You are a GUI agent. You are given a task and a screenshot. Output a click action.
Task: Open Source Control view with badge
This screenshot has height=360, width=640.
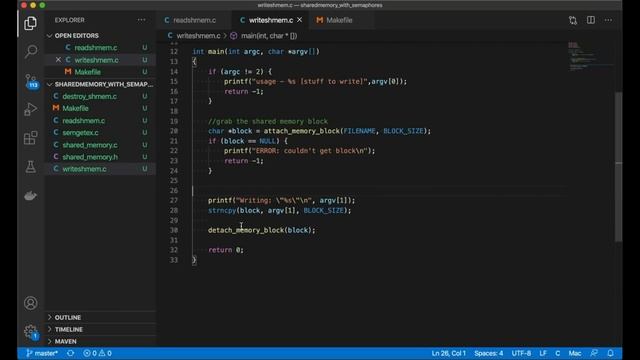pos(31,81)
